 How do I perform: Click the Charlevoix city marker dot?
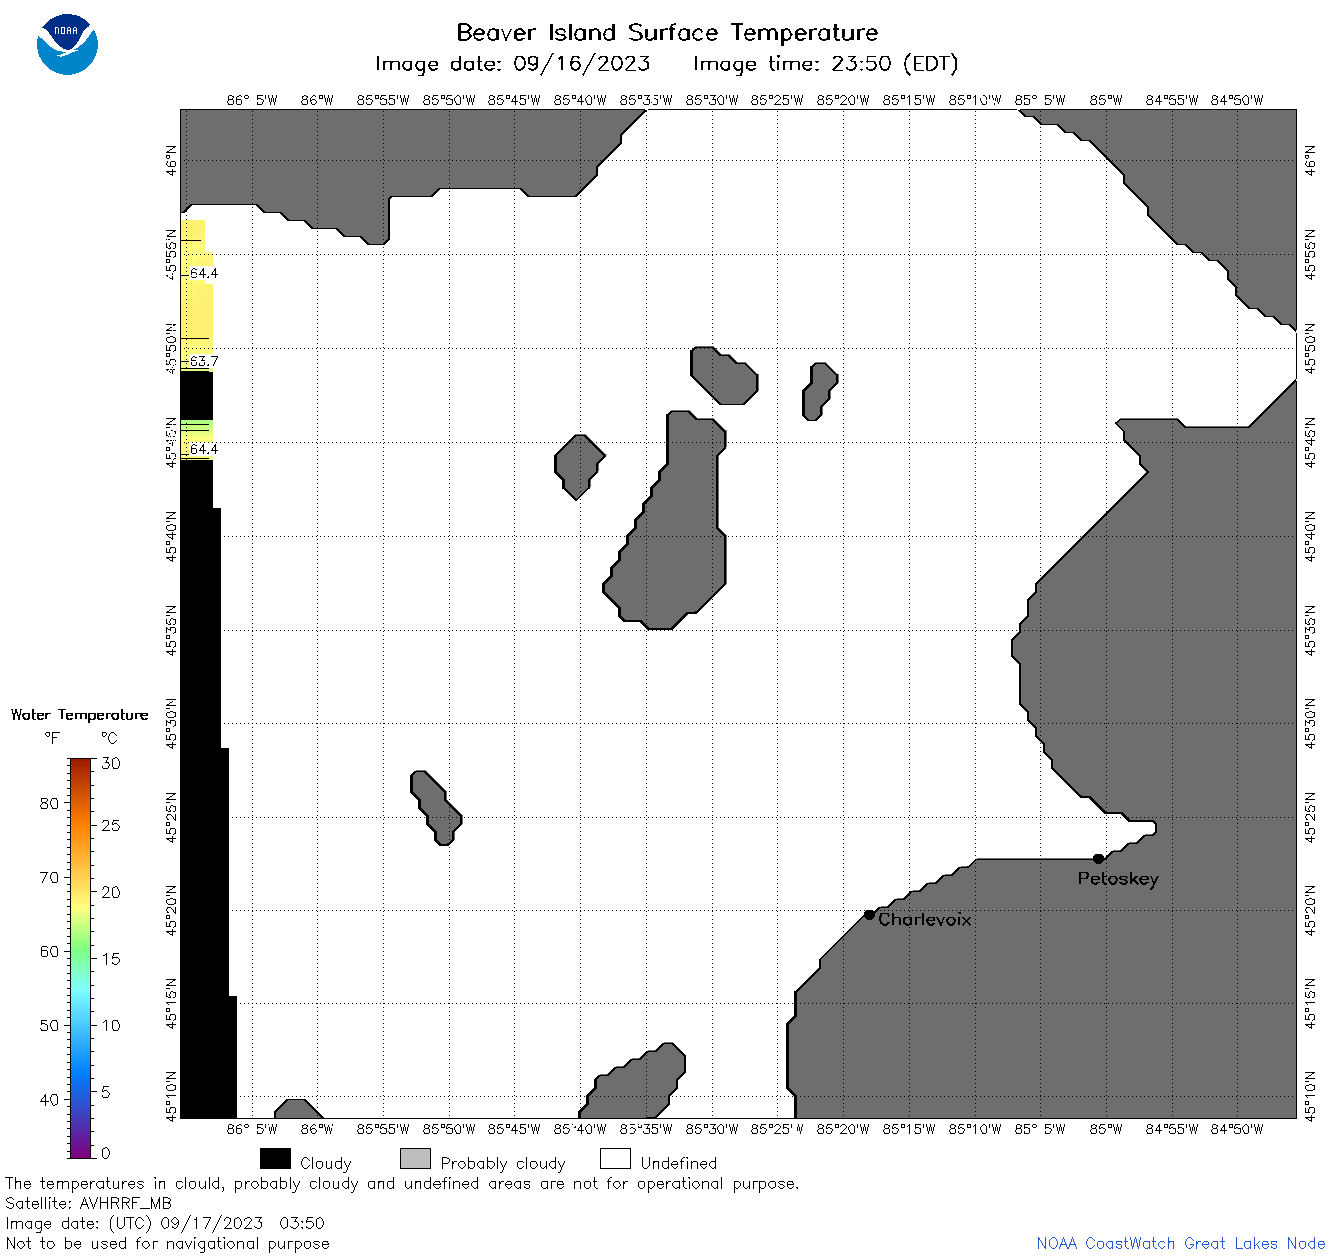(x=869, y=914)
